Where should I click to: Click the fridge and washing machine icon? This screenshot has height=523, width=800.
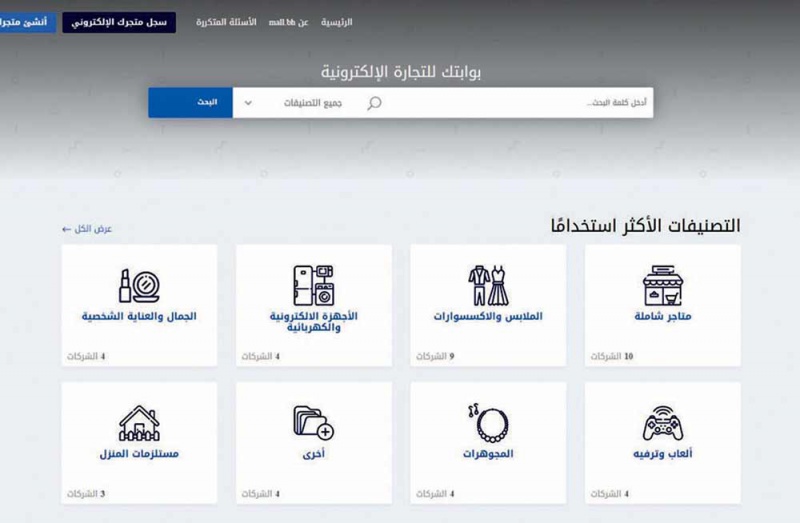point(314,285)
